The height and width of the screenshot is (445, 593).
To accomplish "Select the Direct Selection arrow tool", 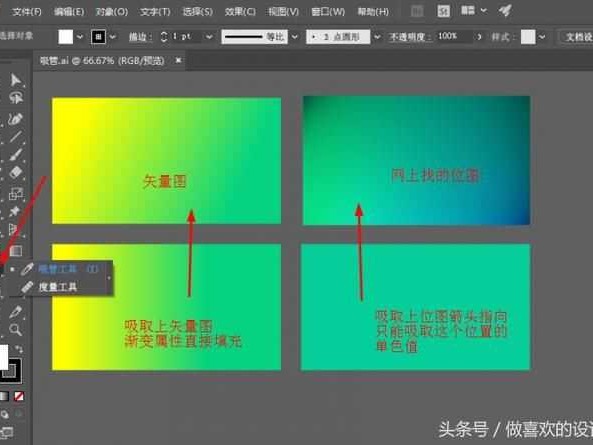I will [x=16, y=80].
